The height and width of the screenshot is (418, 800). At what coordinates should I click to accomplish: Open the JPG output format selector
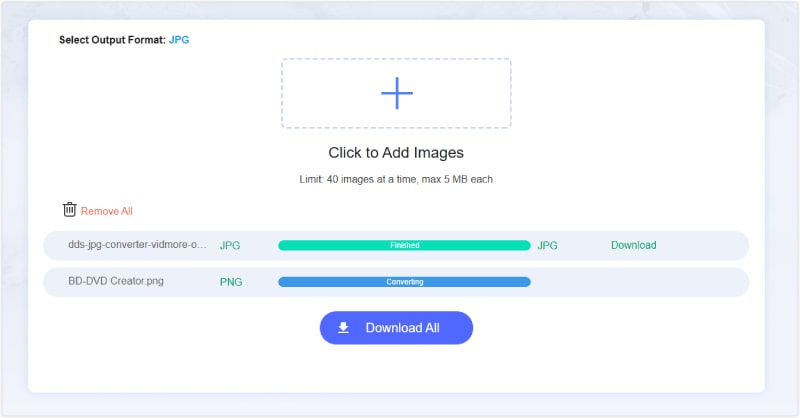click(179, 41)
